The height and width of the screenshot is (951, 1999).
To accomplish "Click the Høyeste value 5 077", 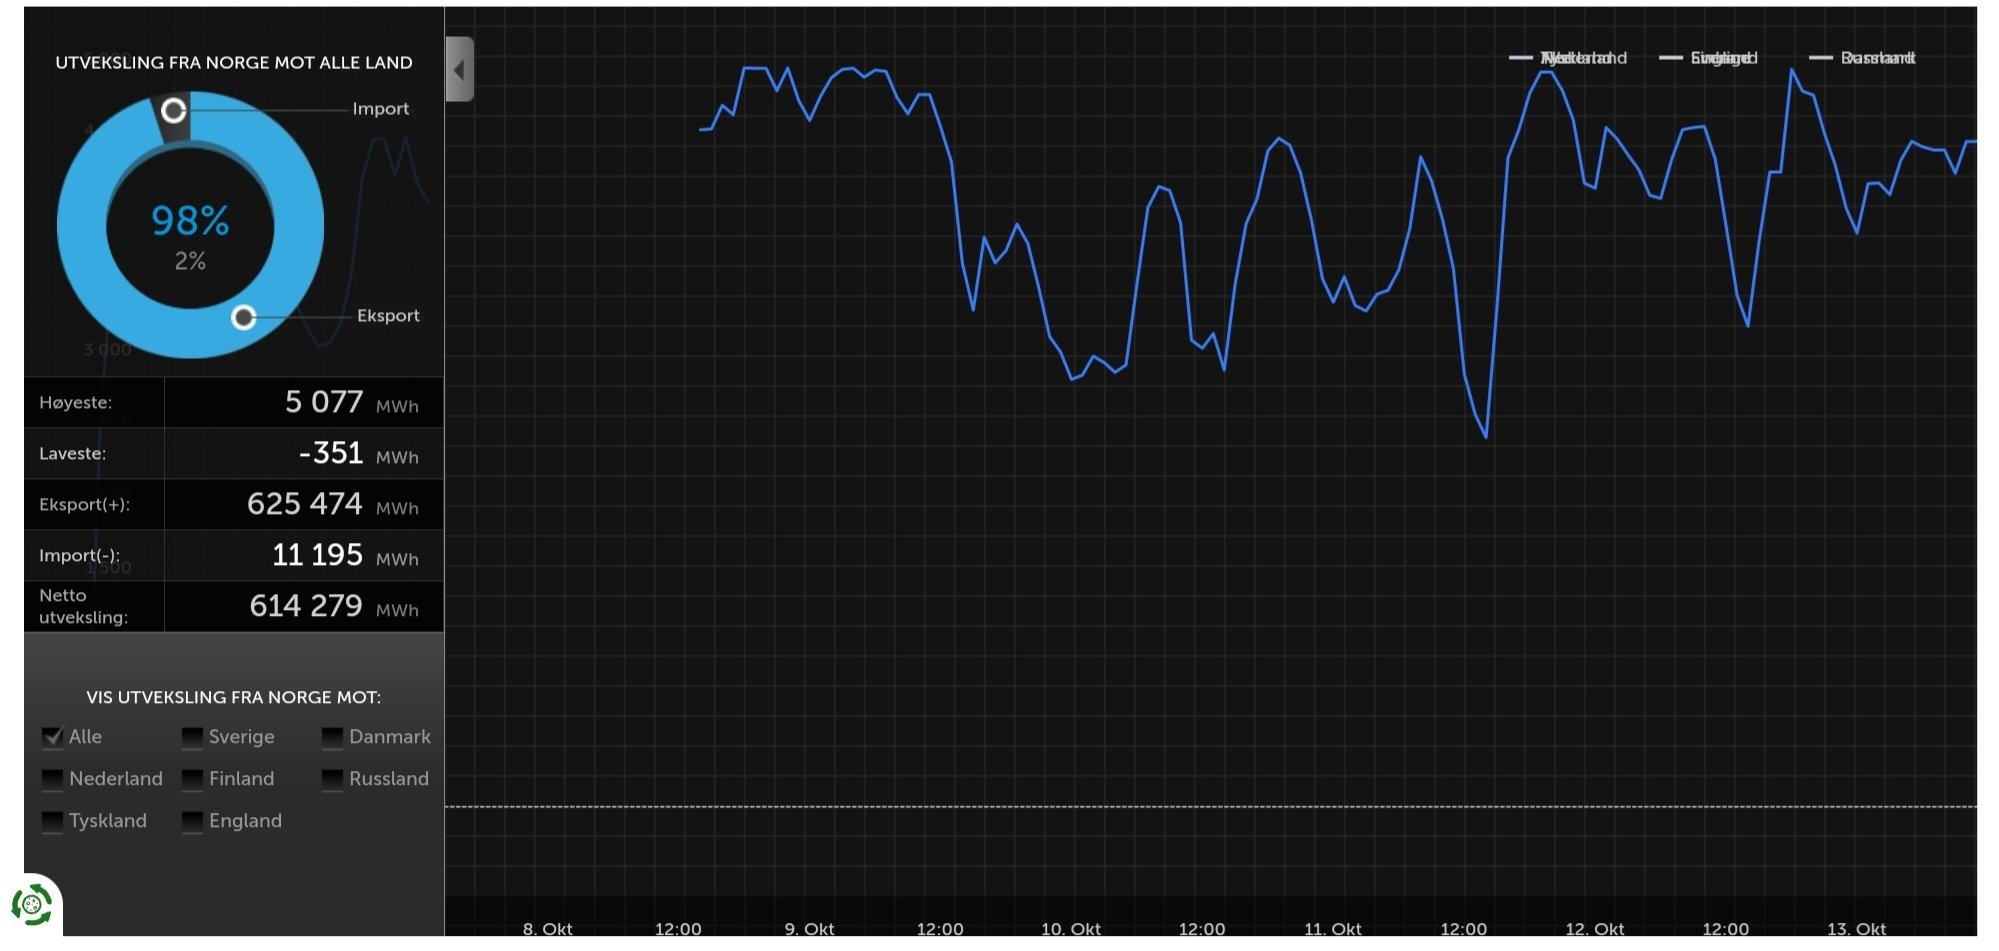I will pos(324,402).
